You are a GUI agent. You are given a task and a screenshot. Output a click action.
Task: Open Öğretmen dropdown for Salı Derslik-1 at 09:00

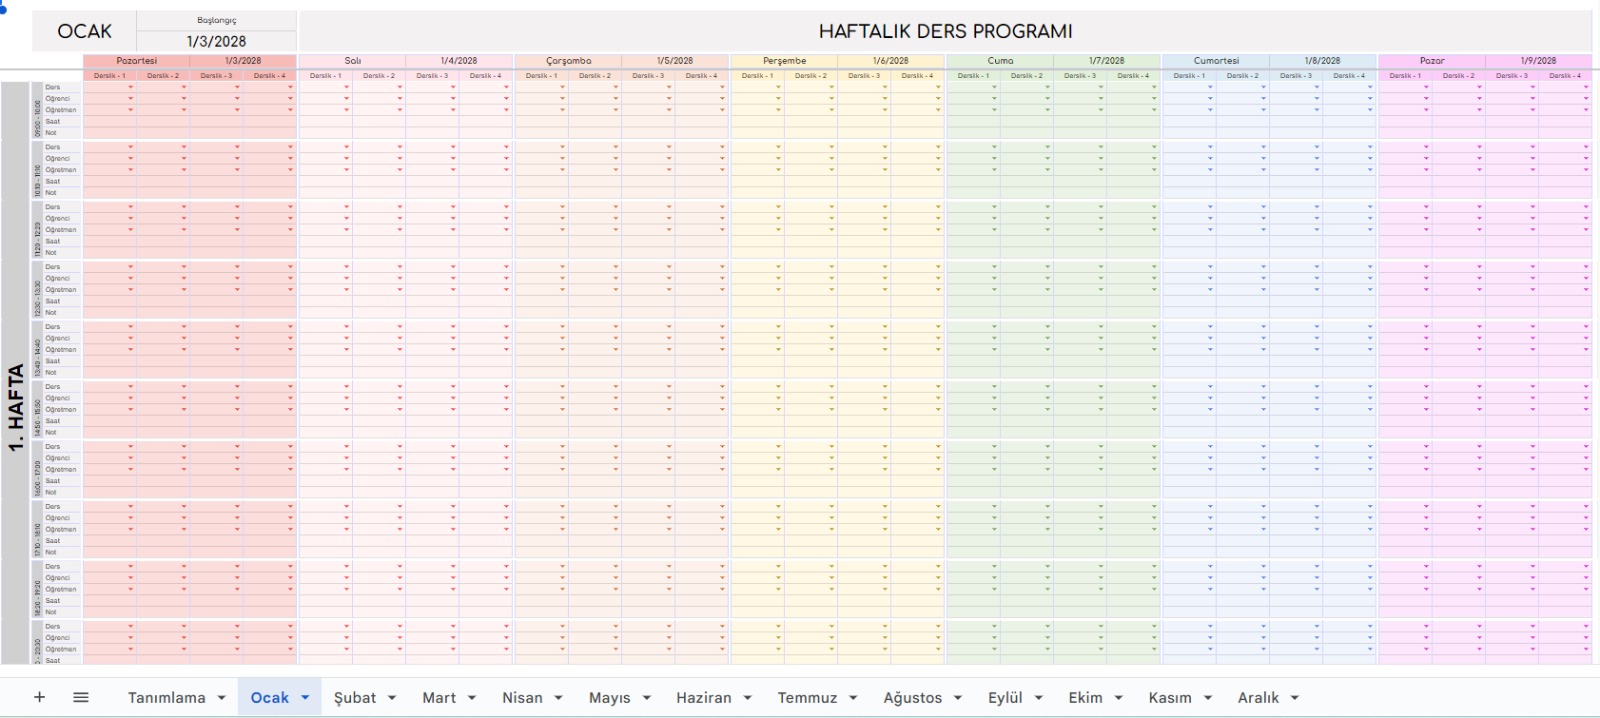346,110
